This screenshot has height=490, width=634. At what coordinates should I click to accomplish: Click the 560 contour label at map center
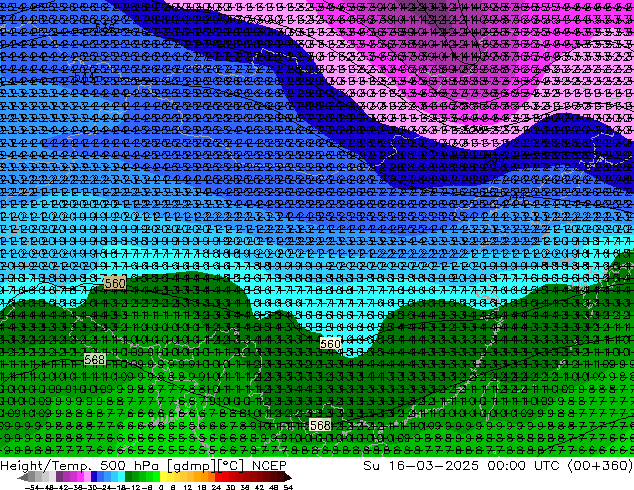click(x=330, y=344)
